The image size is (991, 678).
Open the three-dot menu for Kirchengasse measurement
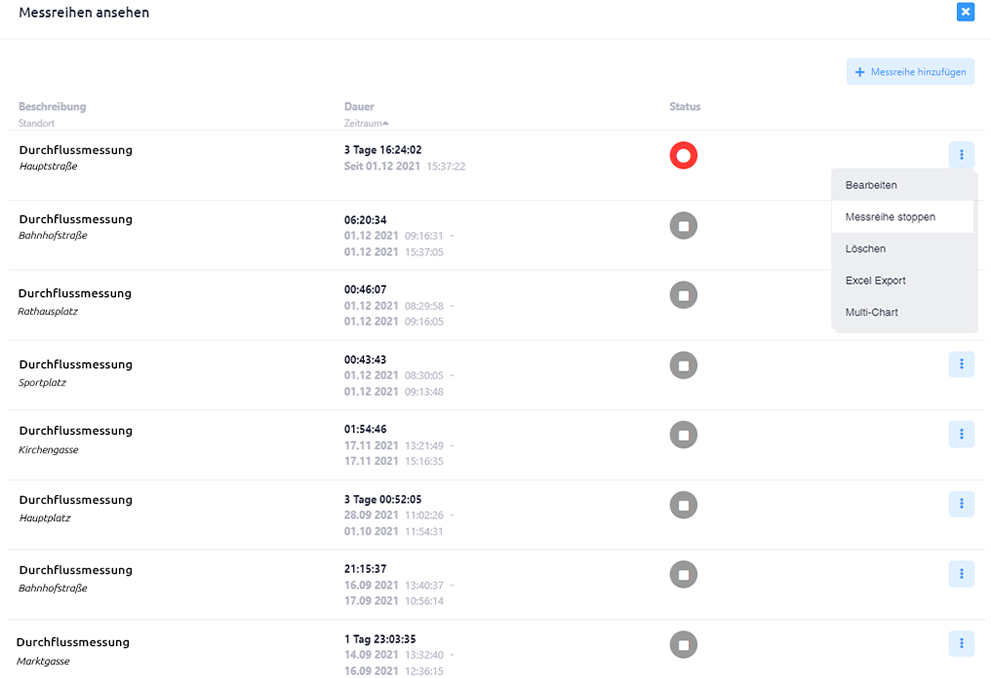pyautogui.click(x=961, y=434)
